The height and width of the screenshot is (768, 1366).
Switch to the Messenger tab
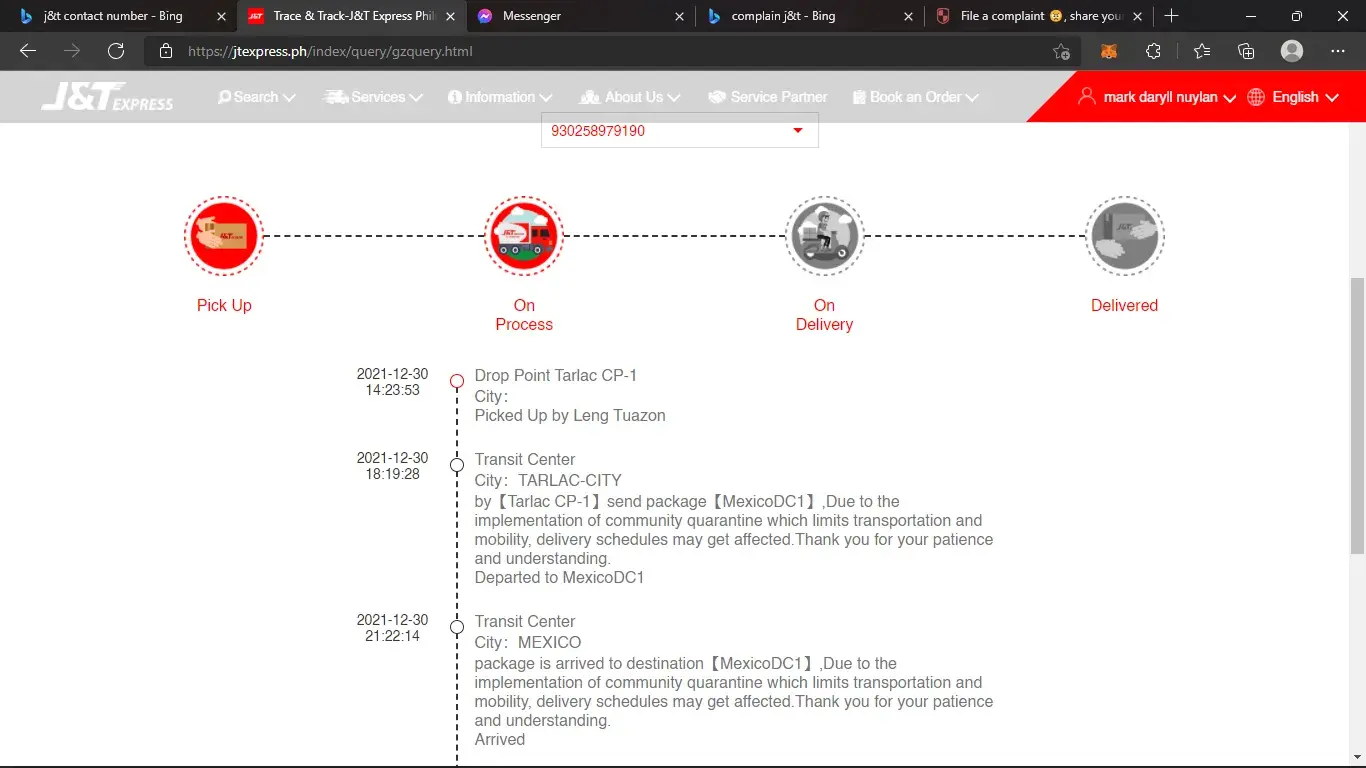(580, 16)
